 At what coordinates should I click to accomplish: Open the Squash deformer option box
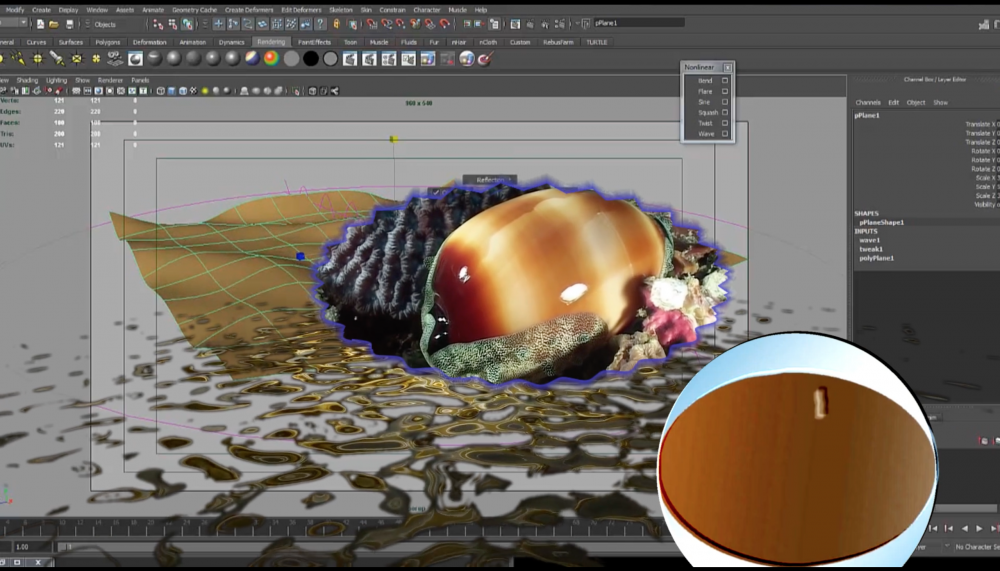tap(725, 112)
